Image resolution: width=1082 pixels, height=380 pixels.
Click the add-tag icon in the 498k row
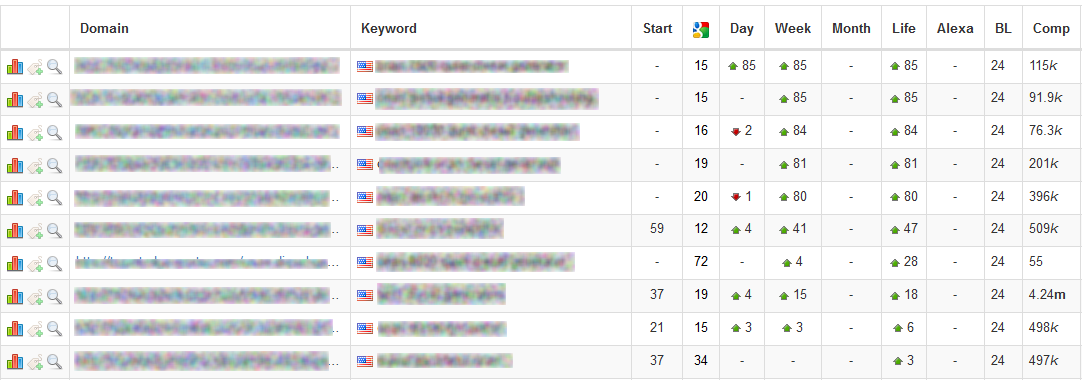[35, 329]
